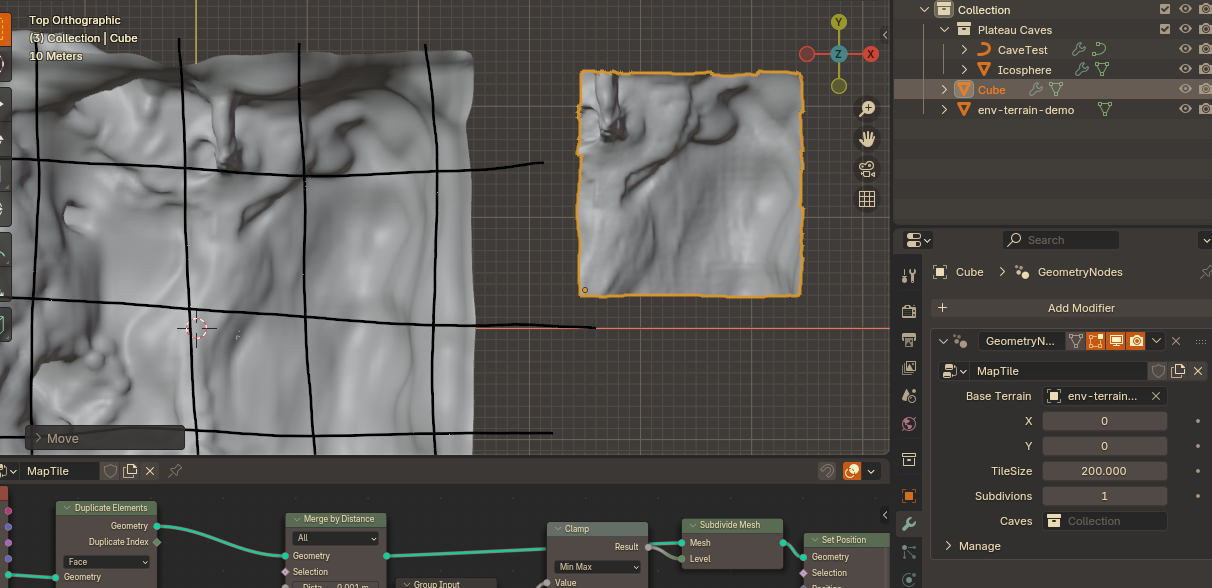The height and width of the screenshot is (588, 1212).
Task: Open the Modifier Properties wrench tab
Action: pos(908,523)
